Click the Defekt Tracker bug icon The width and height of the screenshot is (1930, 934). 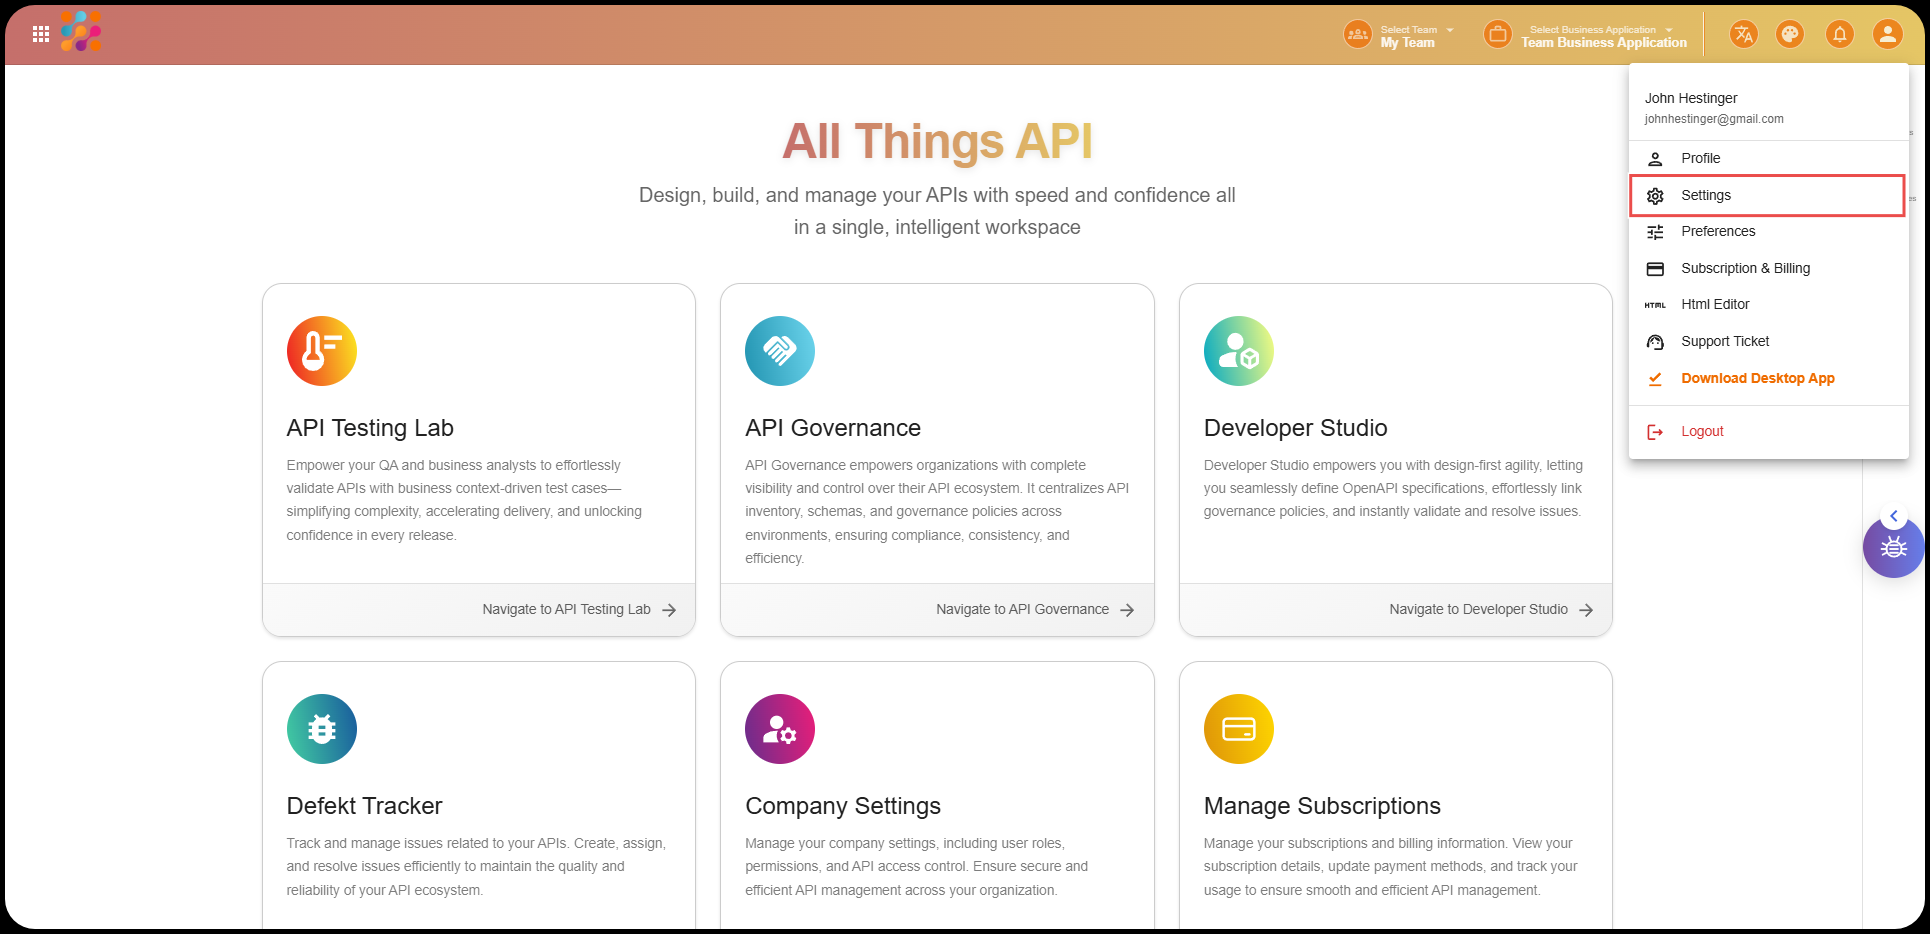pos(321,729)
